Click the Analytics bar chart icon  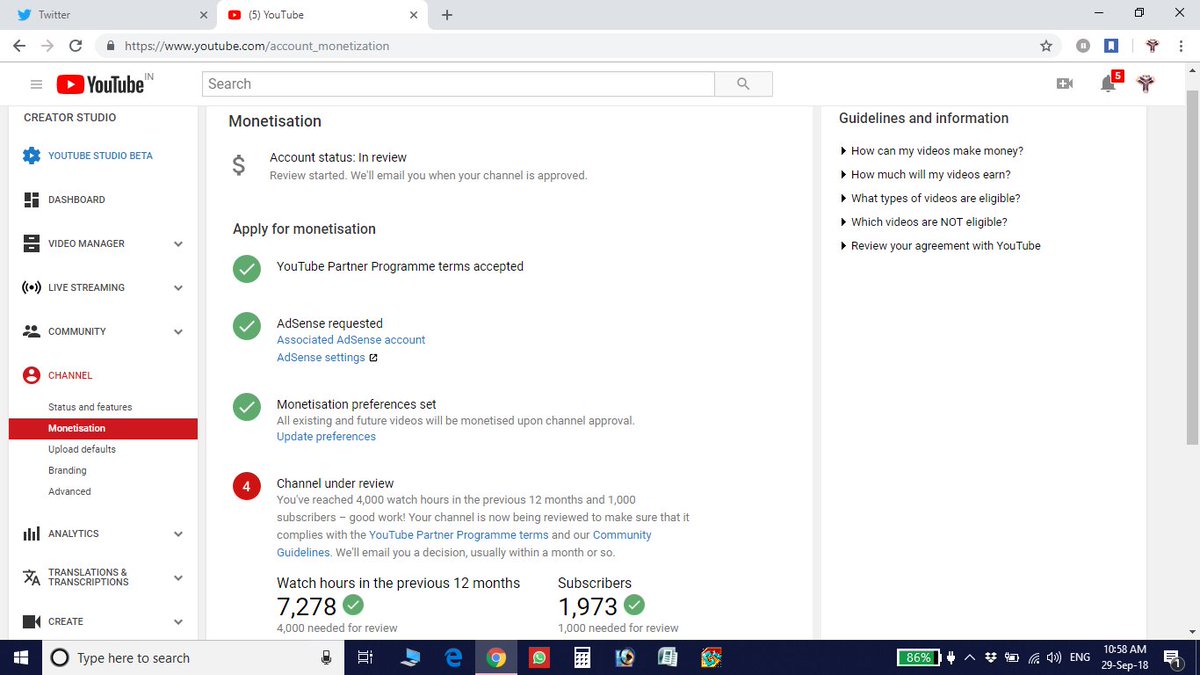click(x=31, y=534)
